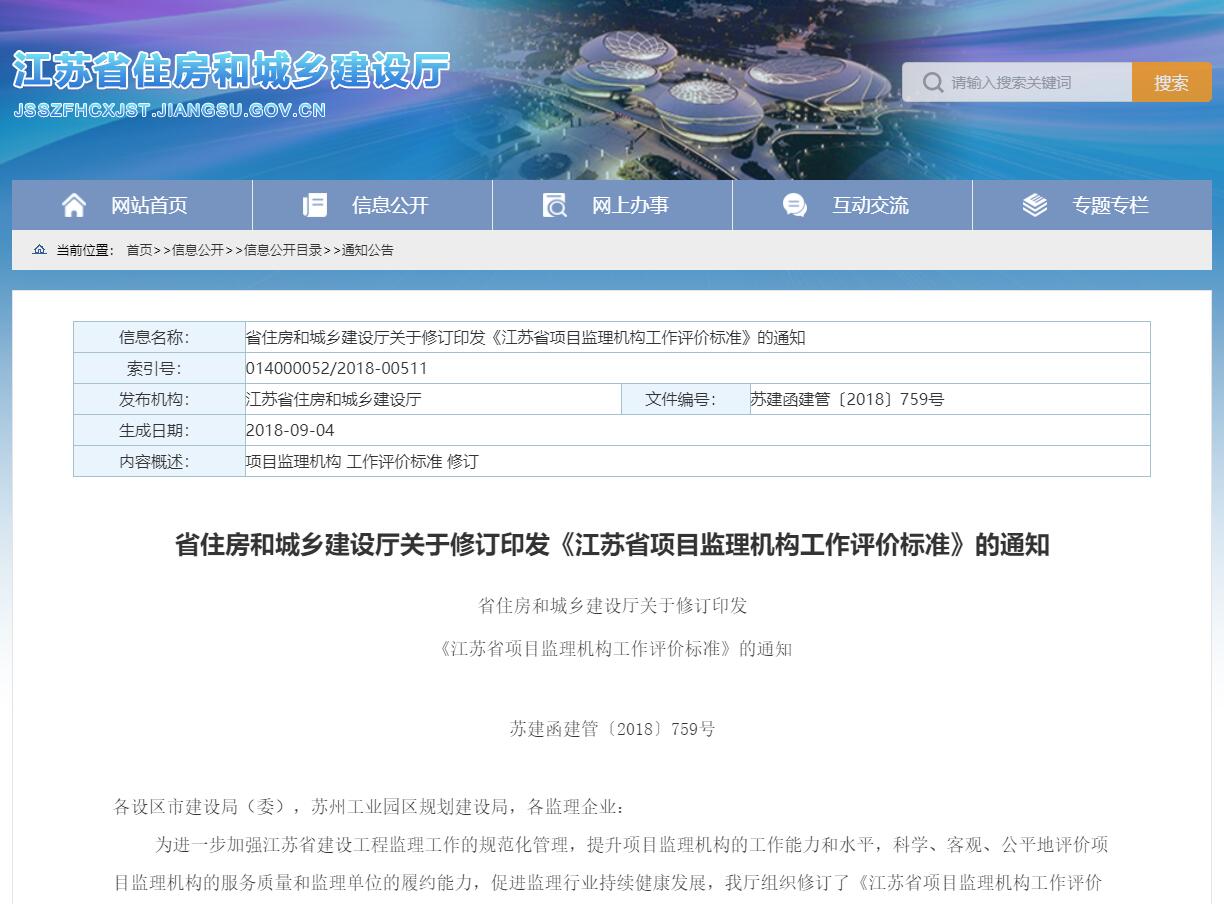Click the 信息名称 label cell
This screenshot has width=1224, height=904.
[x=159, y=337]
